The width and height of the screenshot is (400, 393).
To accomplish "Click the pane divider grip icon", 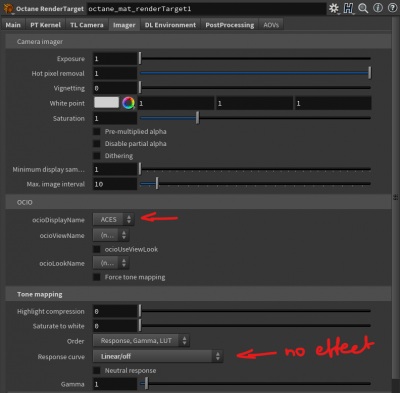I will (396, 197).
